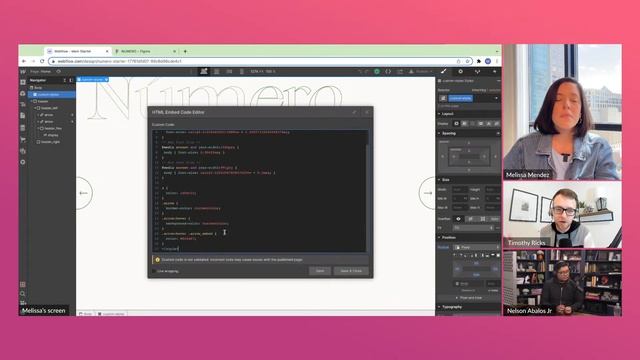The width and height of the screenshot is (640, 360).
Task: Open the Symbols panel
Action: pyautogui.click(x=23, y=93)
